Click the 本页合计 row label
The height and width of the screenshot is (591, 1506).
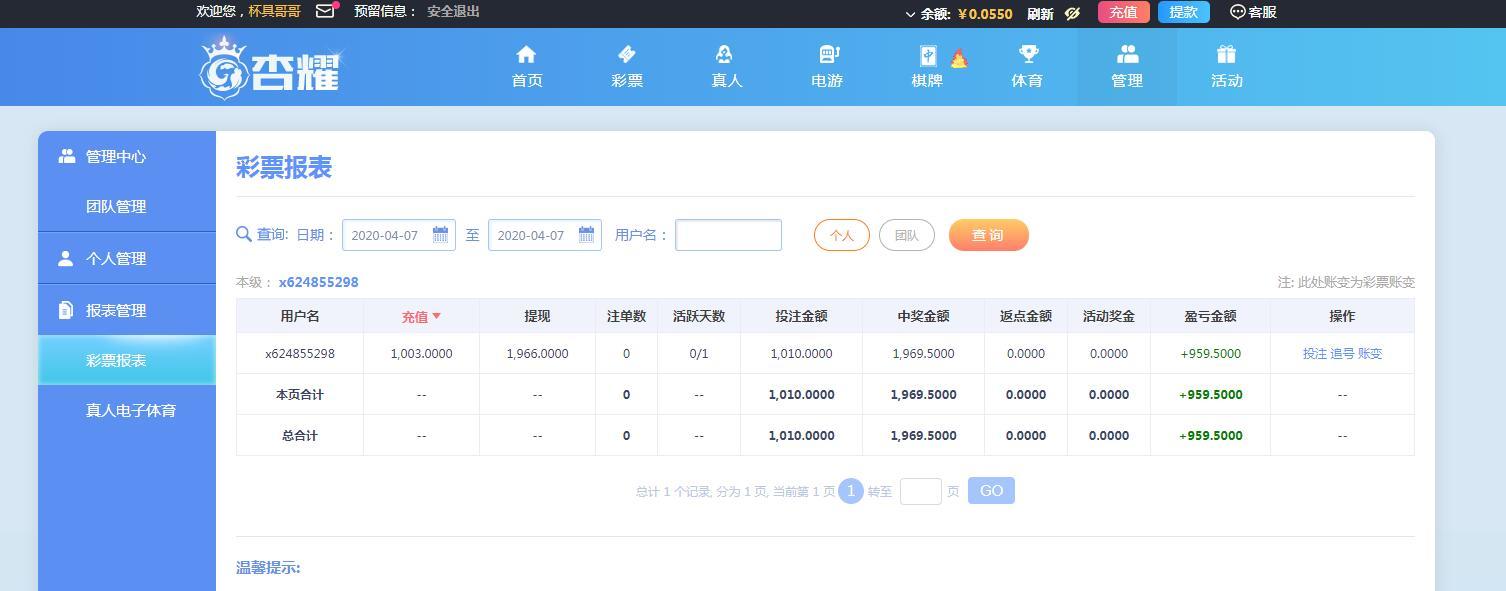pyautogui.click(x=299, y=394)
